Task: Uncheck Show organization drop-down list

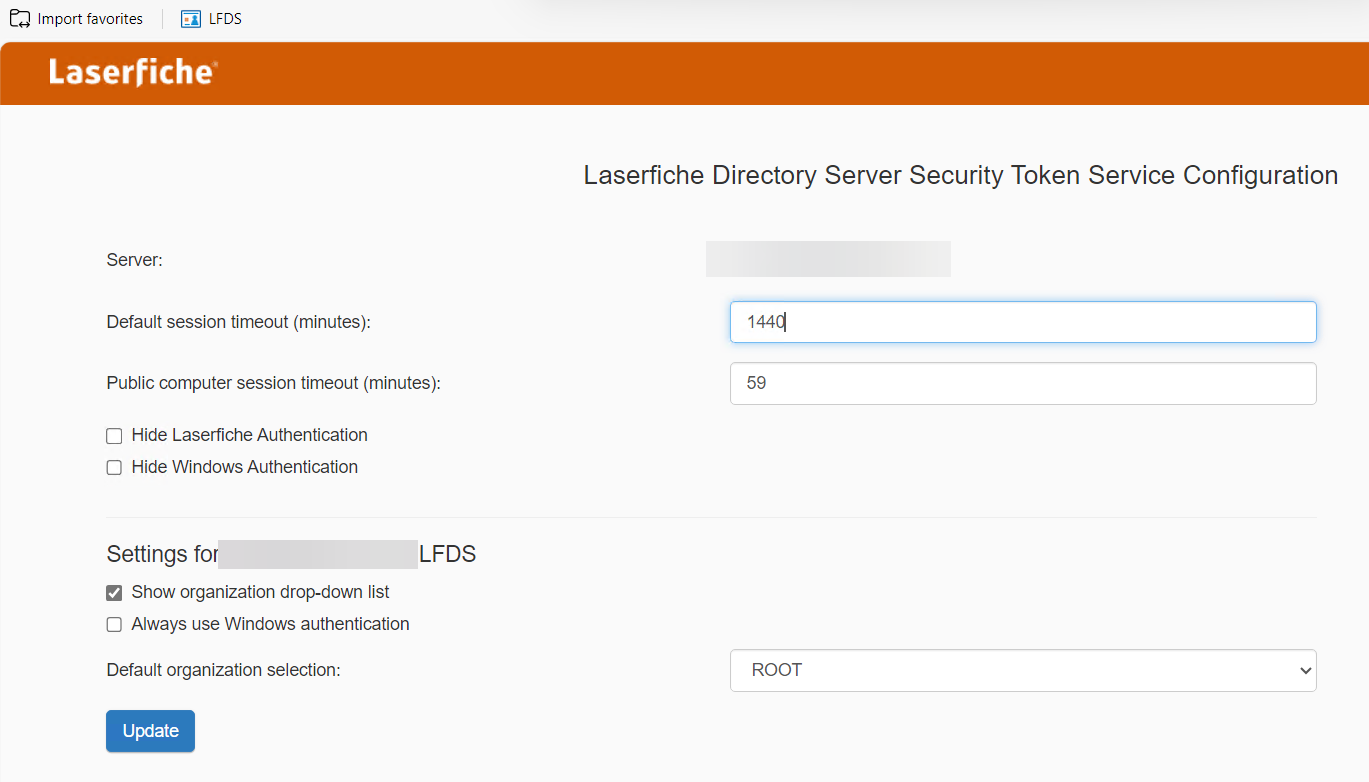Action: (114, 593)
